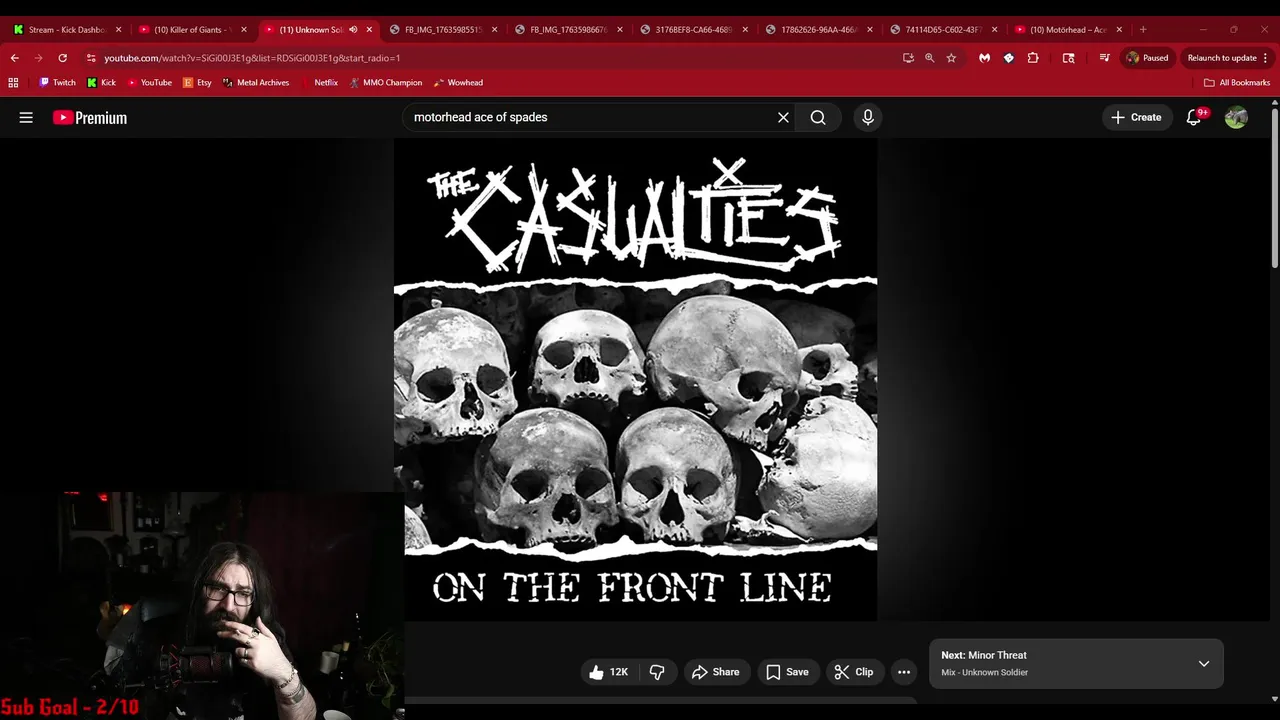The height and width of the screenshot is (720, 1280).
Task: Click the YouTube Premium logo
Action: (x=90, y=118)
